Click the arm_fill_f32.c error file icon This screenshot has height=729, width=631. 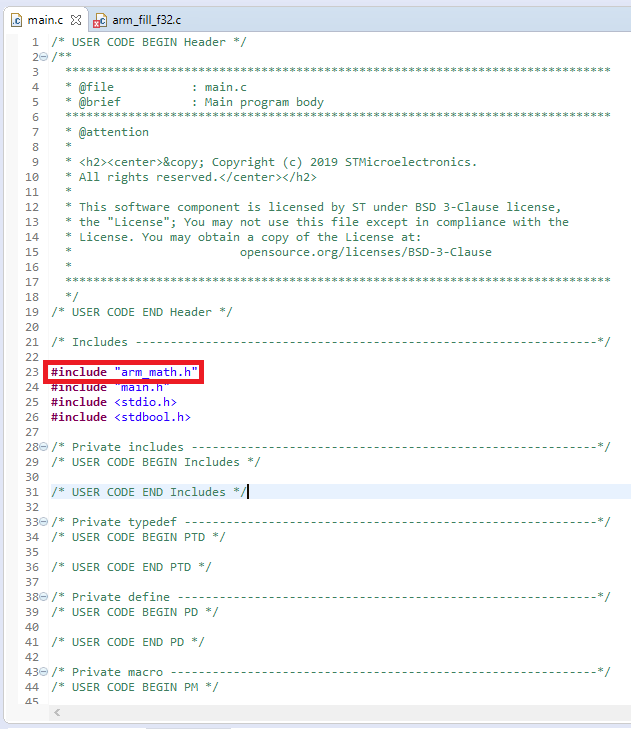point(100,20)
